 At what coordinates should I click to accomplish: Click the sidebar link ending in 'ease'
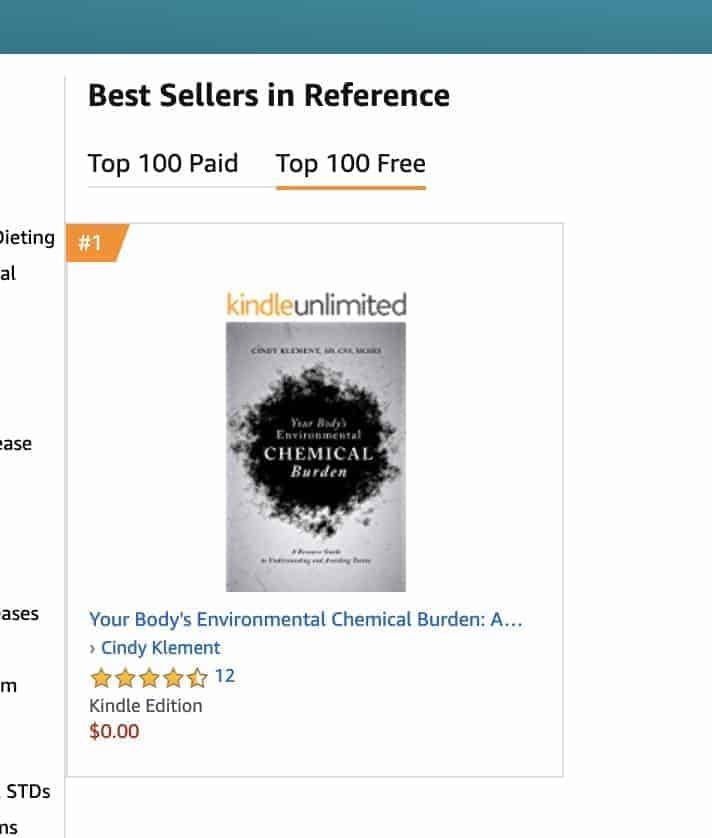pyautogui.click(x=15, y=444)
